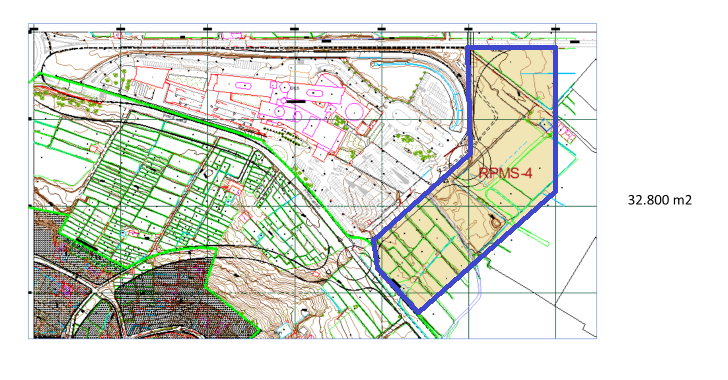Click the site plan map image

point(312,181)
